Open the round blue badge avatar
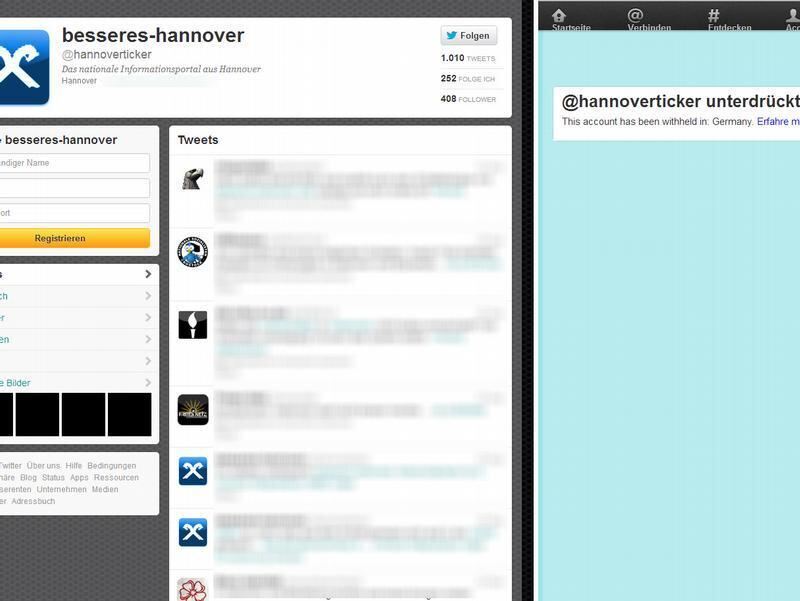Viewport: 800px width, 601px height. click(193, 252)
